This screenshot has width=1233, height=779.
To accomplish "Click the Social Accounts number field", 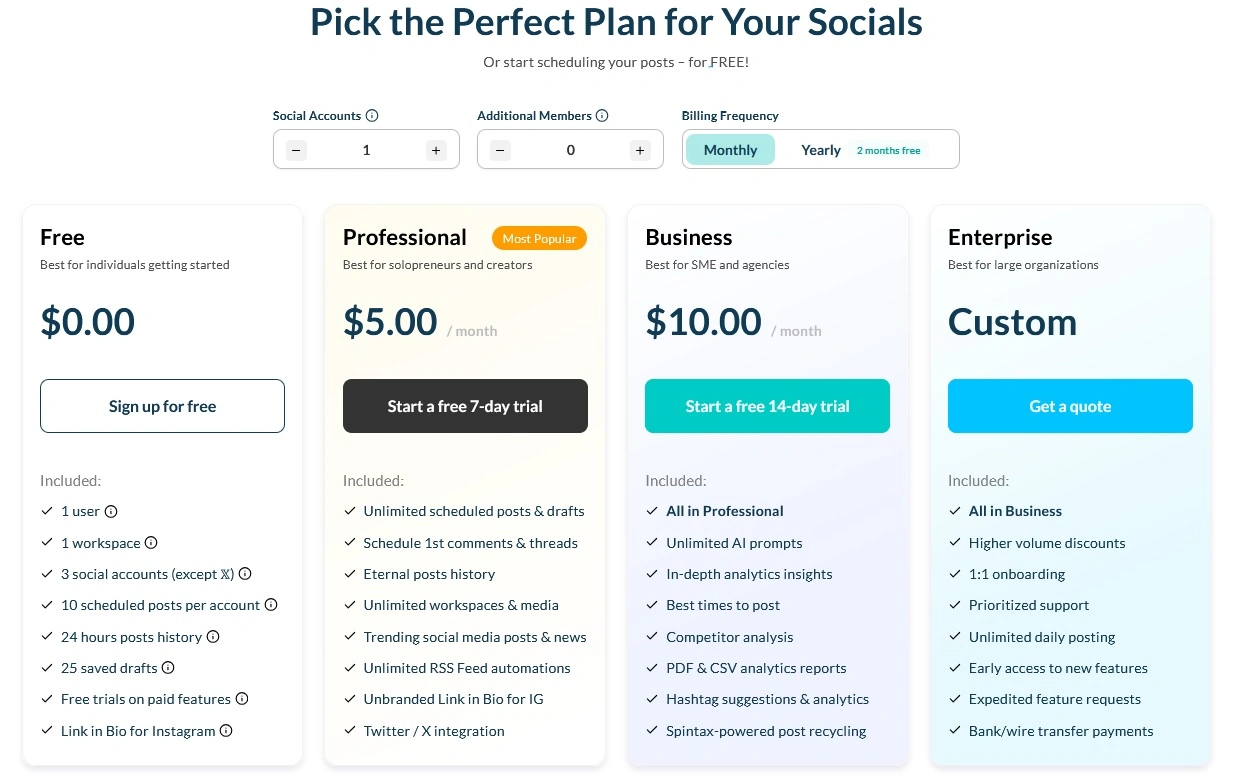I will [366, 149].
